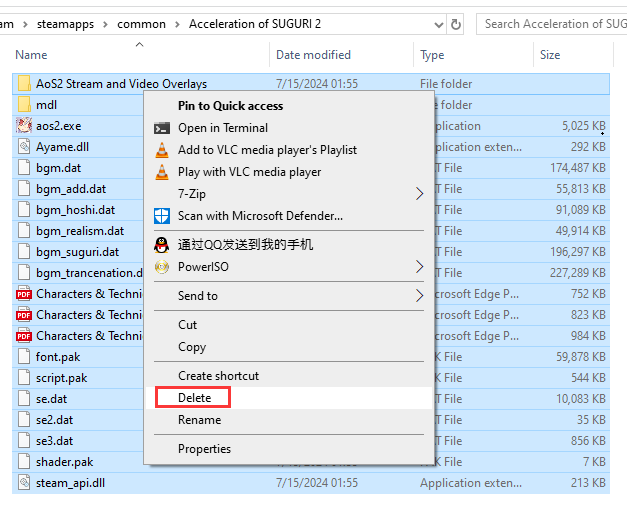
Task: Sort by the Date modified column header
Action: pyautogui.click(x=313, y=55)
